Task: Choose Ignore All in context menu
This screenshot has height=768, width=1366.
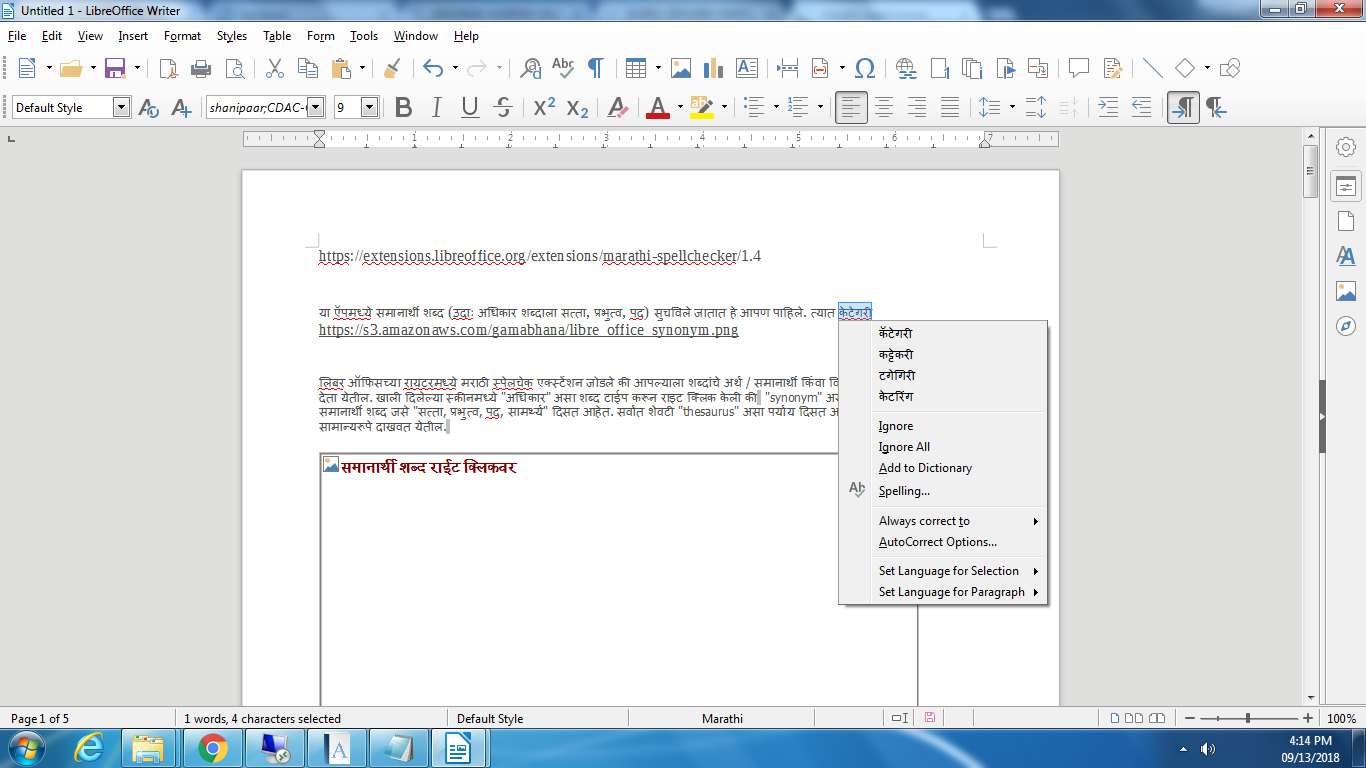Action: tap(944, 447)
